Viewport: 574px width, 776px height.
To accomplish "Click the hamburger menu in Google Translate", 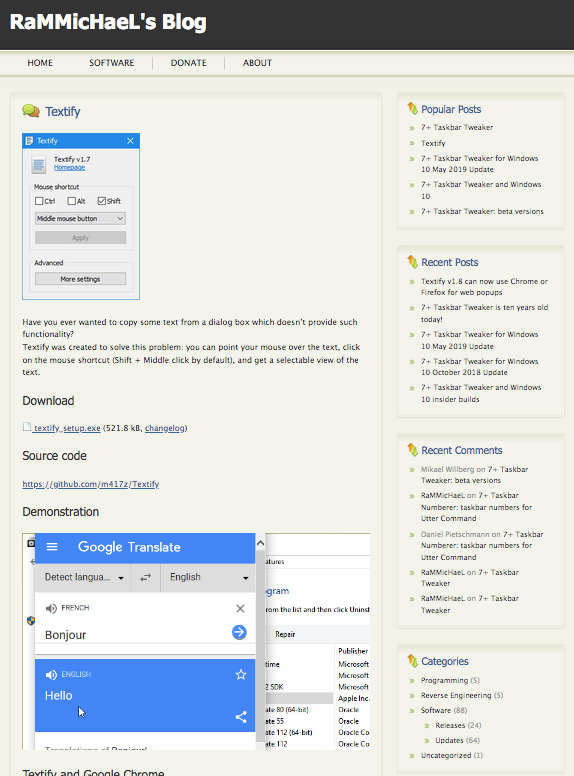I will point(52,547).
